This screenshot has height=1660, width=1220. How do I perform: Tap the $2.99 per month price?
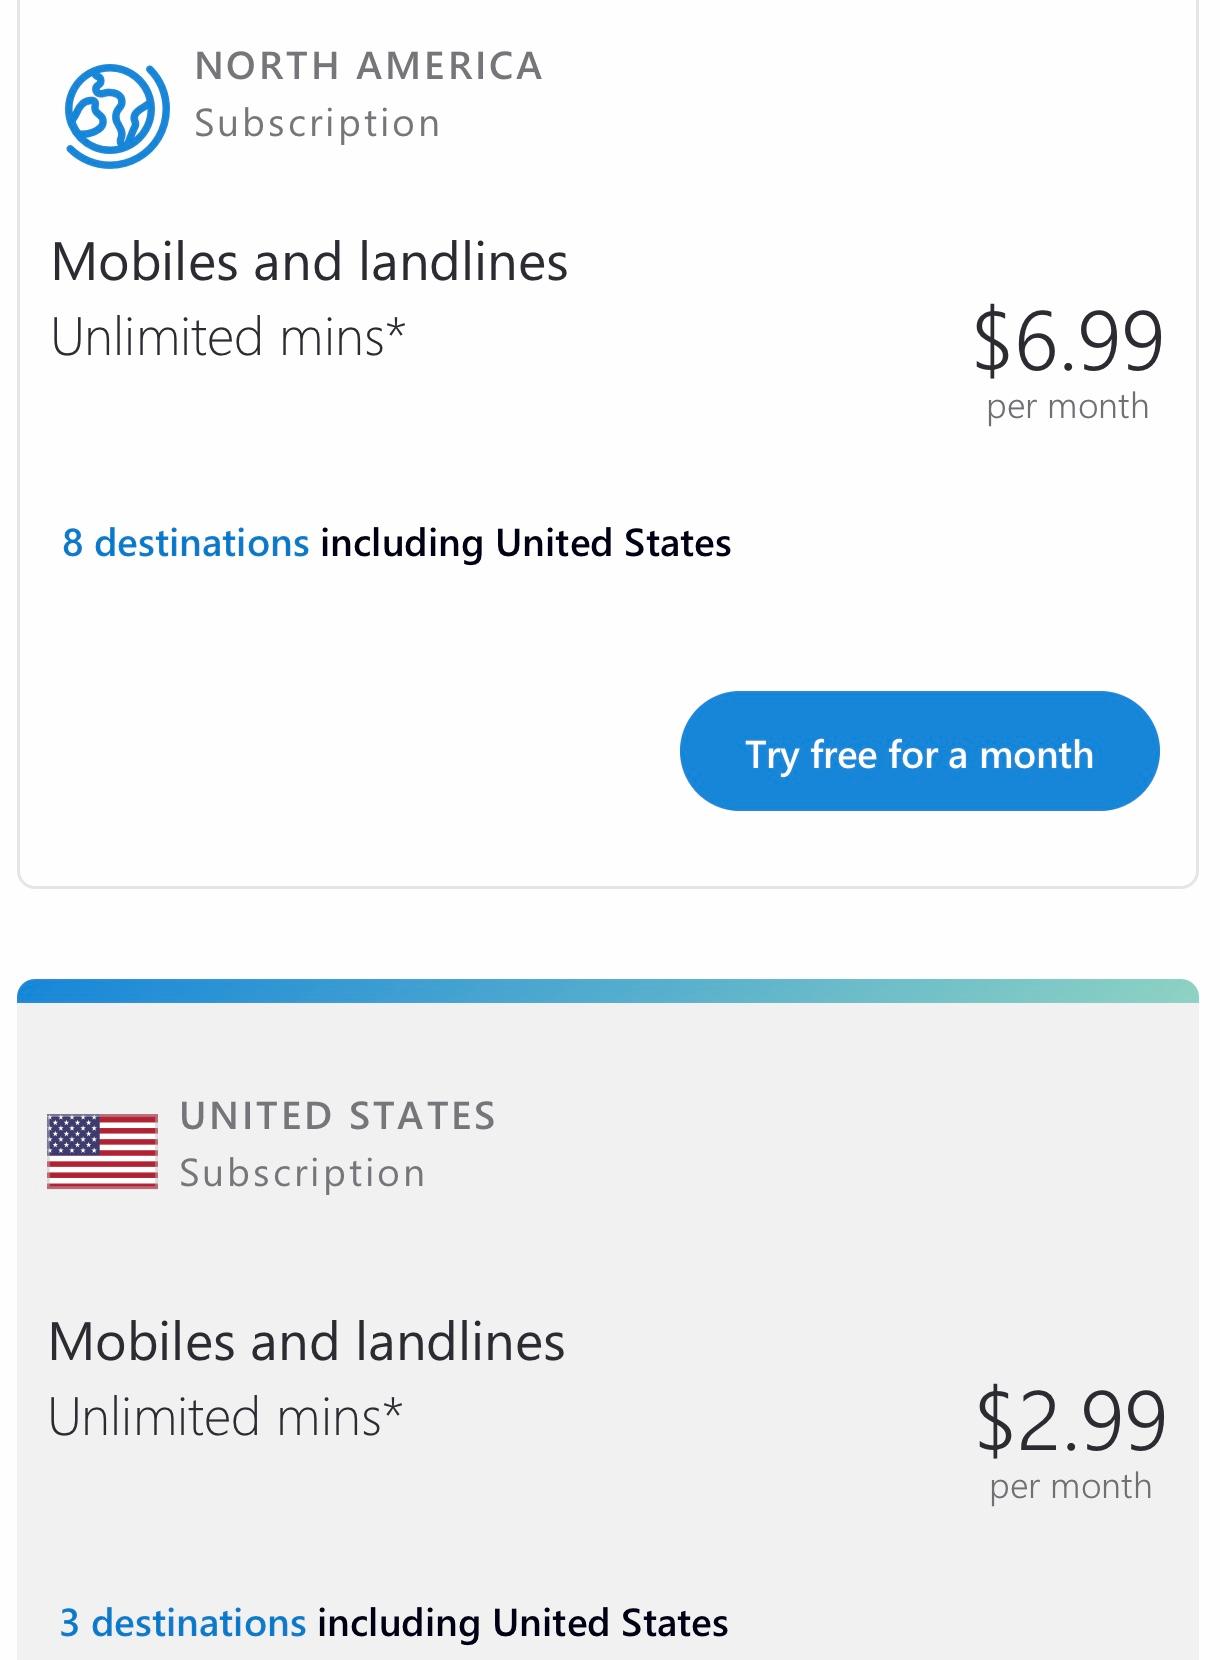click(x=1071, y=1441)
